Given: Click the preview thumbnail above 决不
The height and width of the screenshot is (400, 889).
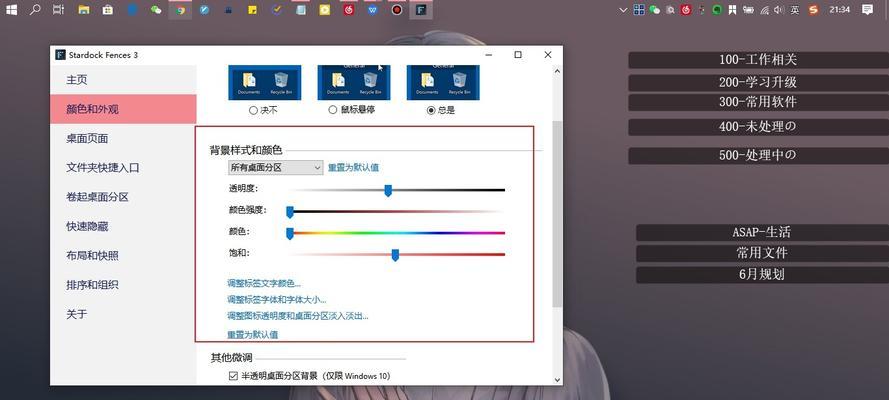Looking at the screenshot, I should tap(265, 83).
